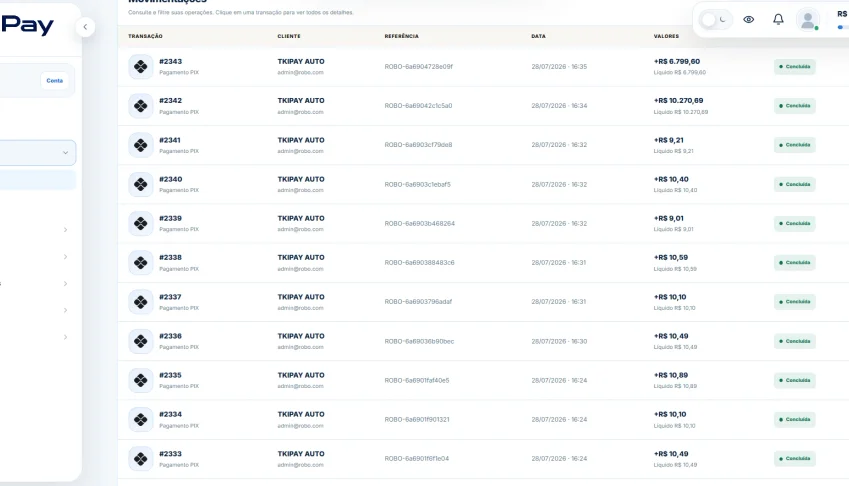849x486 pixels.
Task: Click date 28/07/2026 - 16:35
Action: tap(559, 67)
